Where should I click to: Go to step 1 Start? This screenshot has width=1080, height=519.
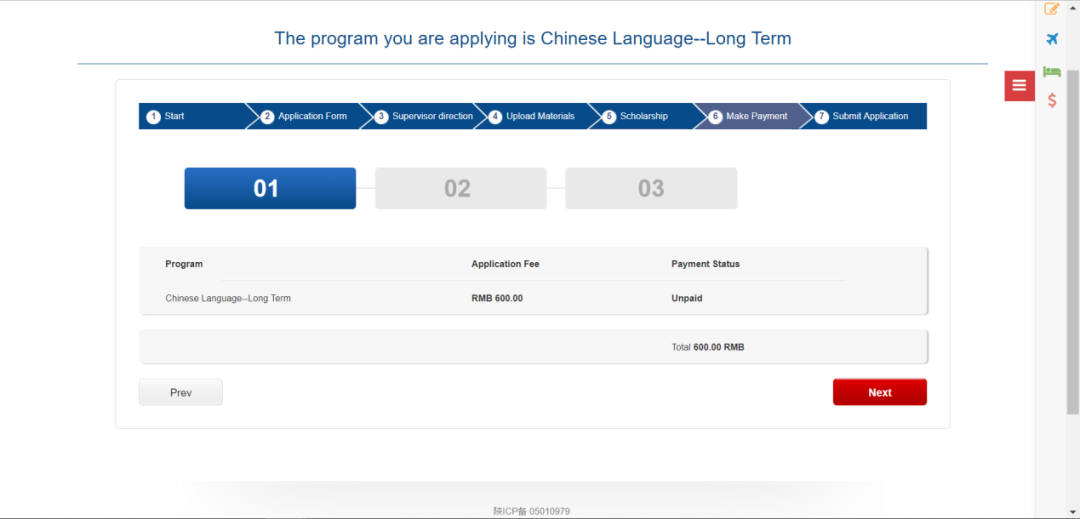coord(192,116)
